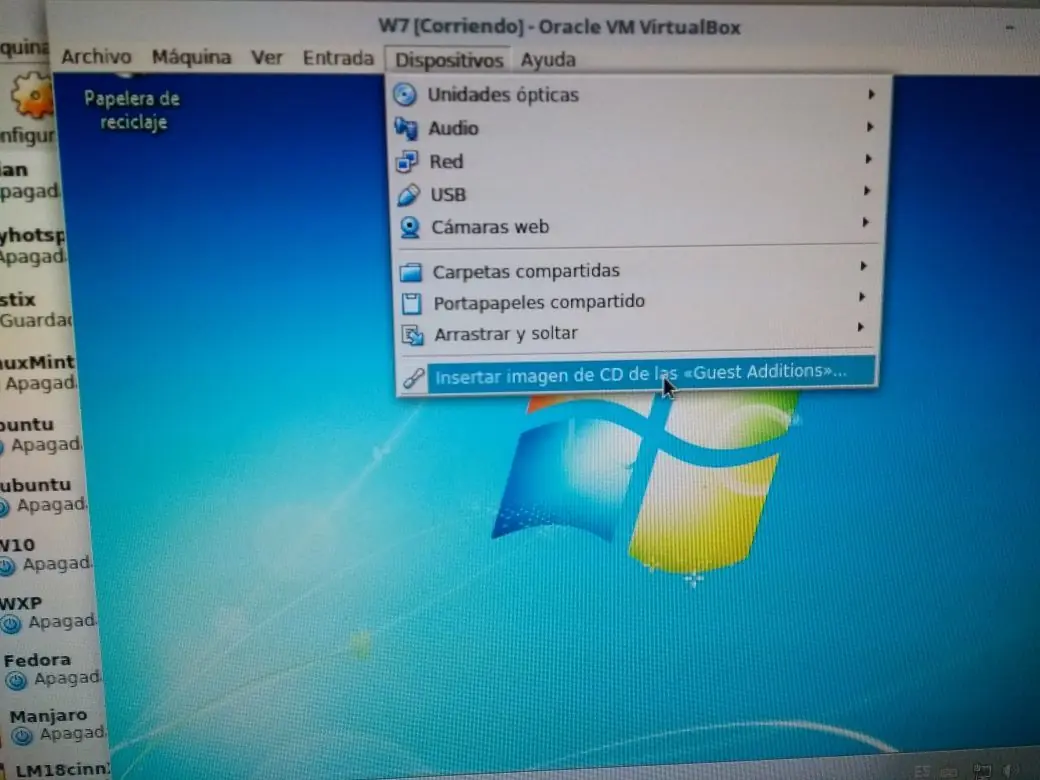The height and width of the screenshot is (780, 1040).
Task: Close the open Dispositivos menu
Action: click(x=449, y=60)
